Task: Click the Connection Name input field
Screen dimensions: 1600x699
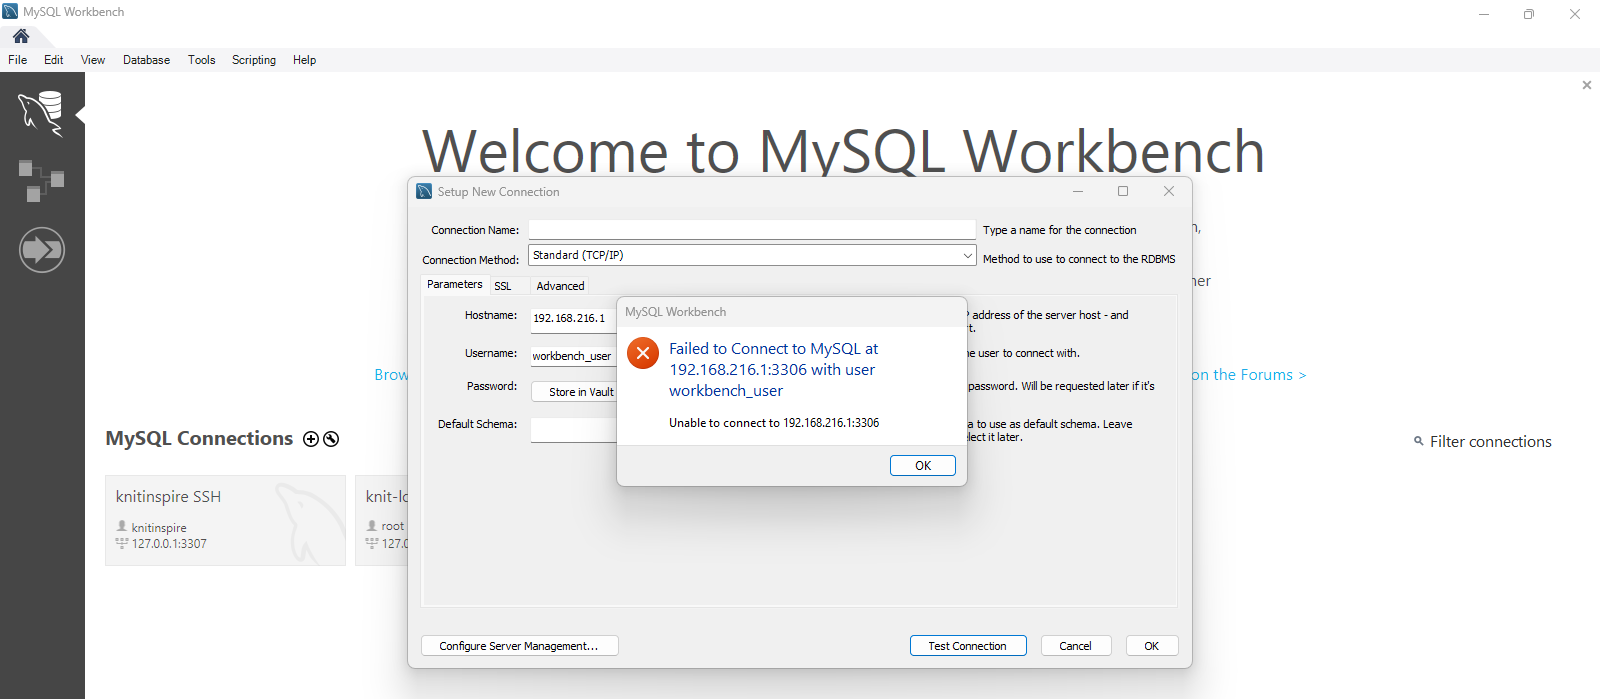Action: coord(752,230)
